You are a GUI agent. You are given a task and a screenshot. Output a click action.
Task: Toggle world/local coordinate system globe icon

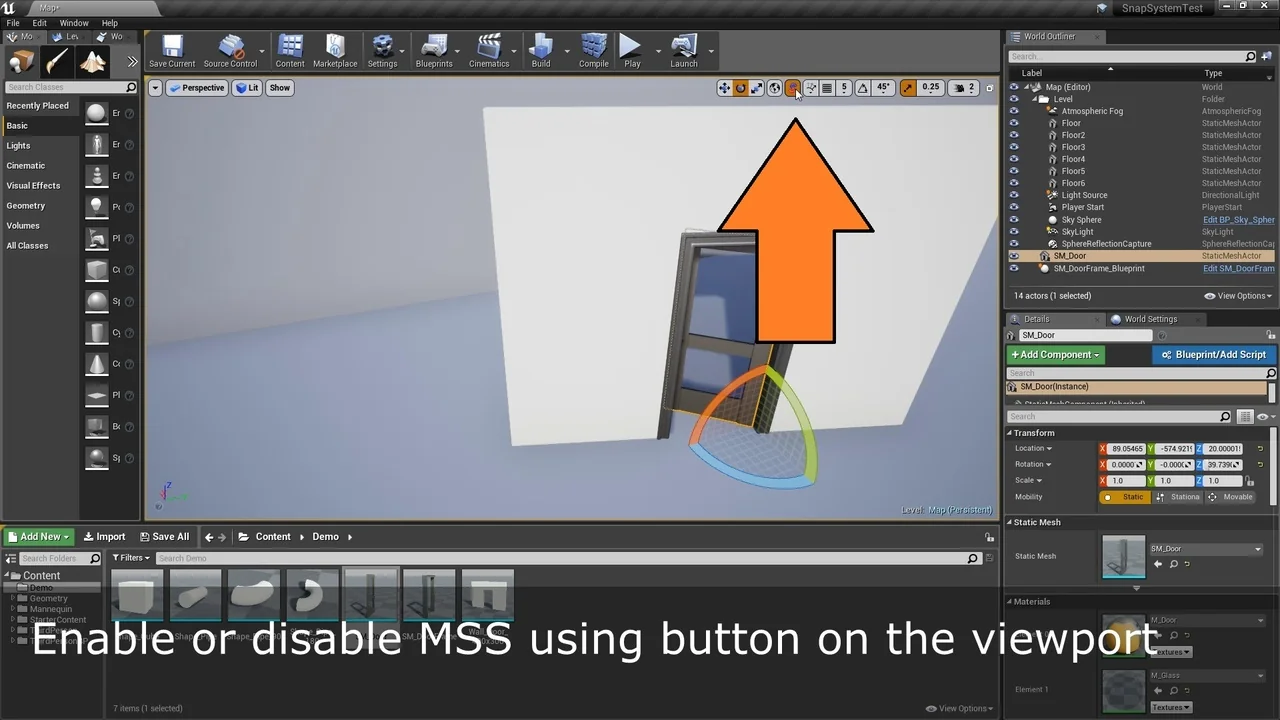[x=774, y=88]
